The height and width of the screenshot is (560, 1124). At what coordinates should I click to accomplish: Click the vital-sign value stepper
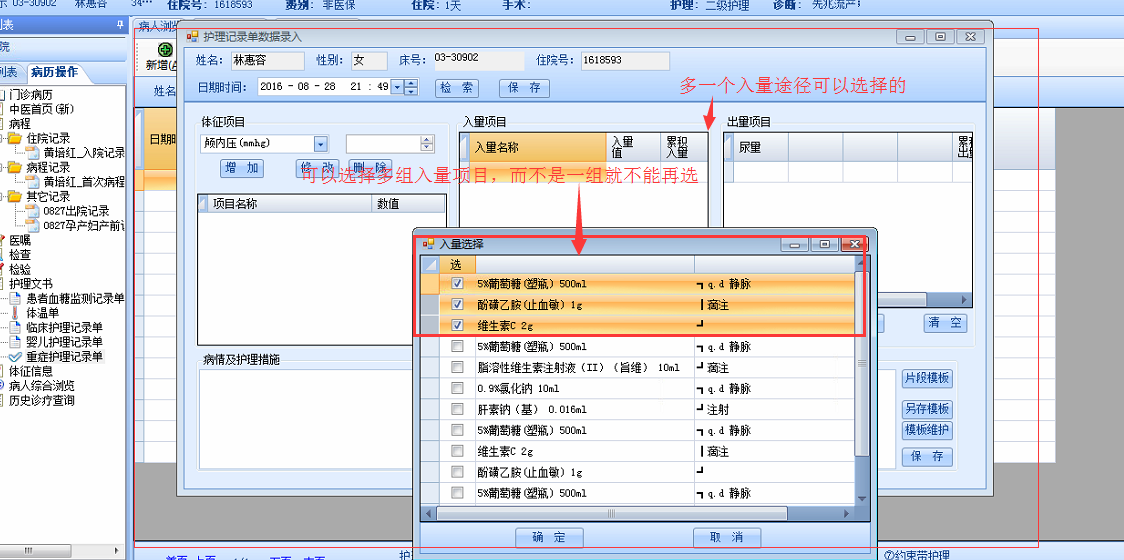[427, 144]
